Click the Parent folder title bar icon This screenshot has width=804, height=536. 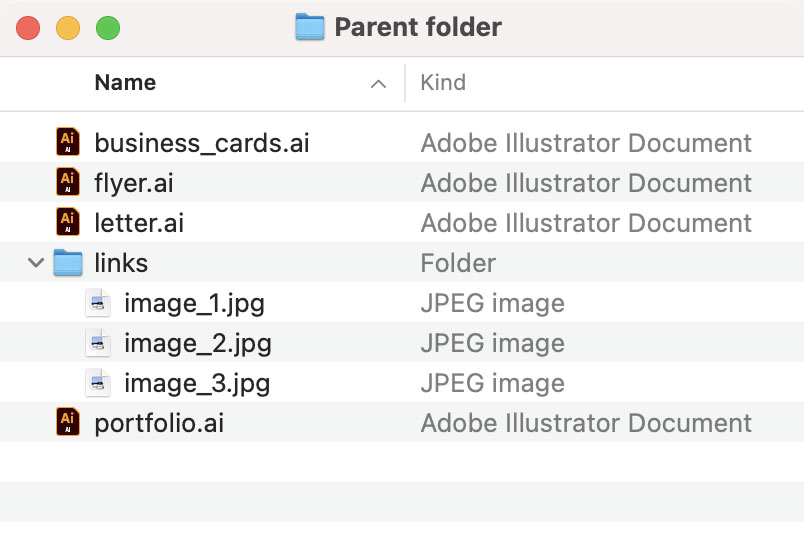click(310, 27)
